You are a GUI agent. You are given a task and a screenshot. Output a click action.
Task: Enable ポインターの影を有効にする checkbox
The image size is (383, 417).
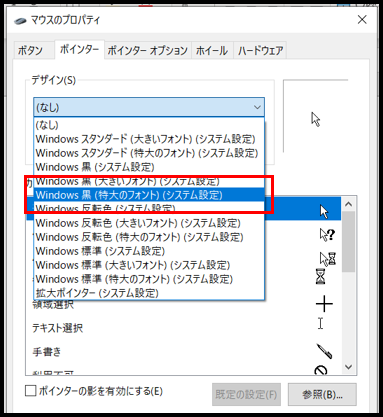click(x=31, y=391)
